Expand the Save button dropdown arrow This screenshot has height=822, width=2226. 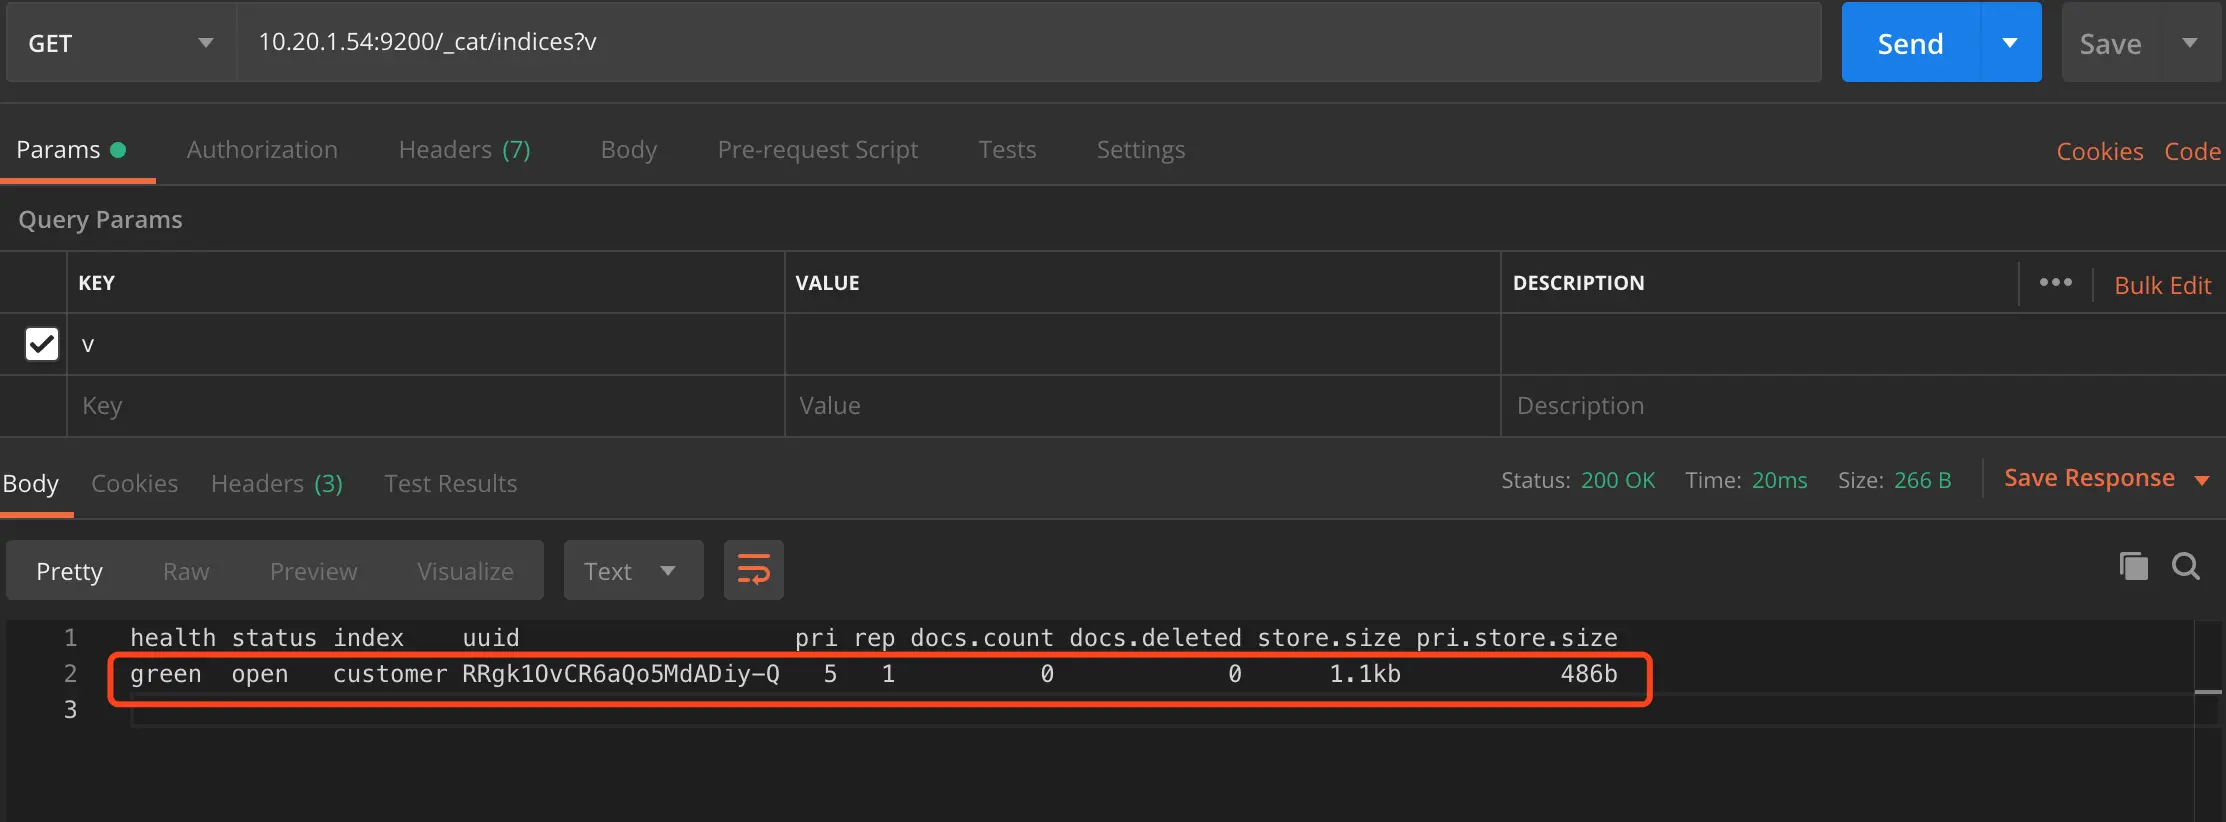tap(2190, 43)
